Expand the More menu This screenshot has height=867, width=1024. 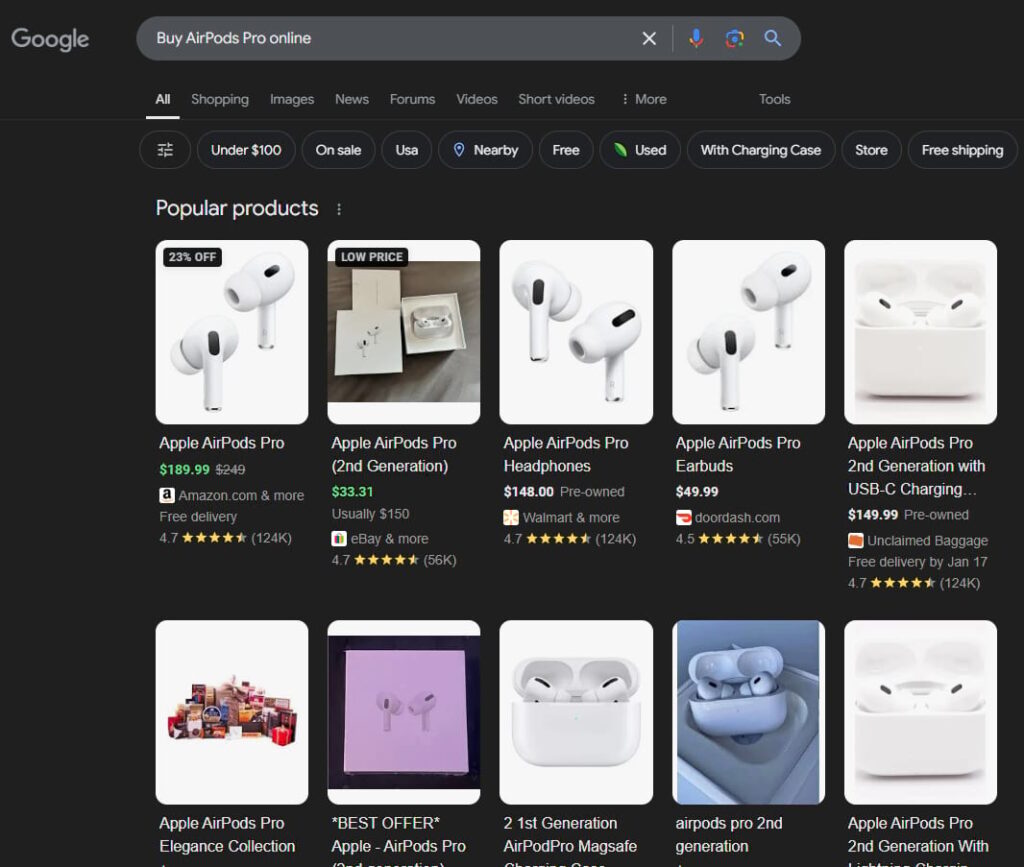(644, 99)
